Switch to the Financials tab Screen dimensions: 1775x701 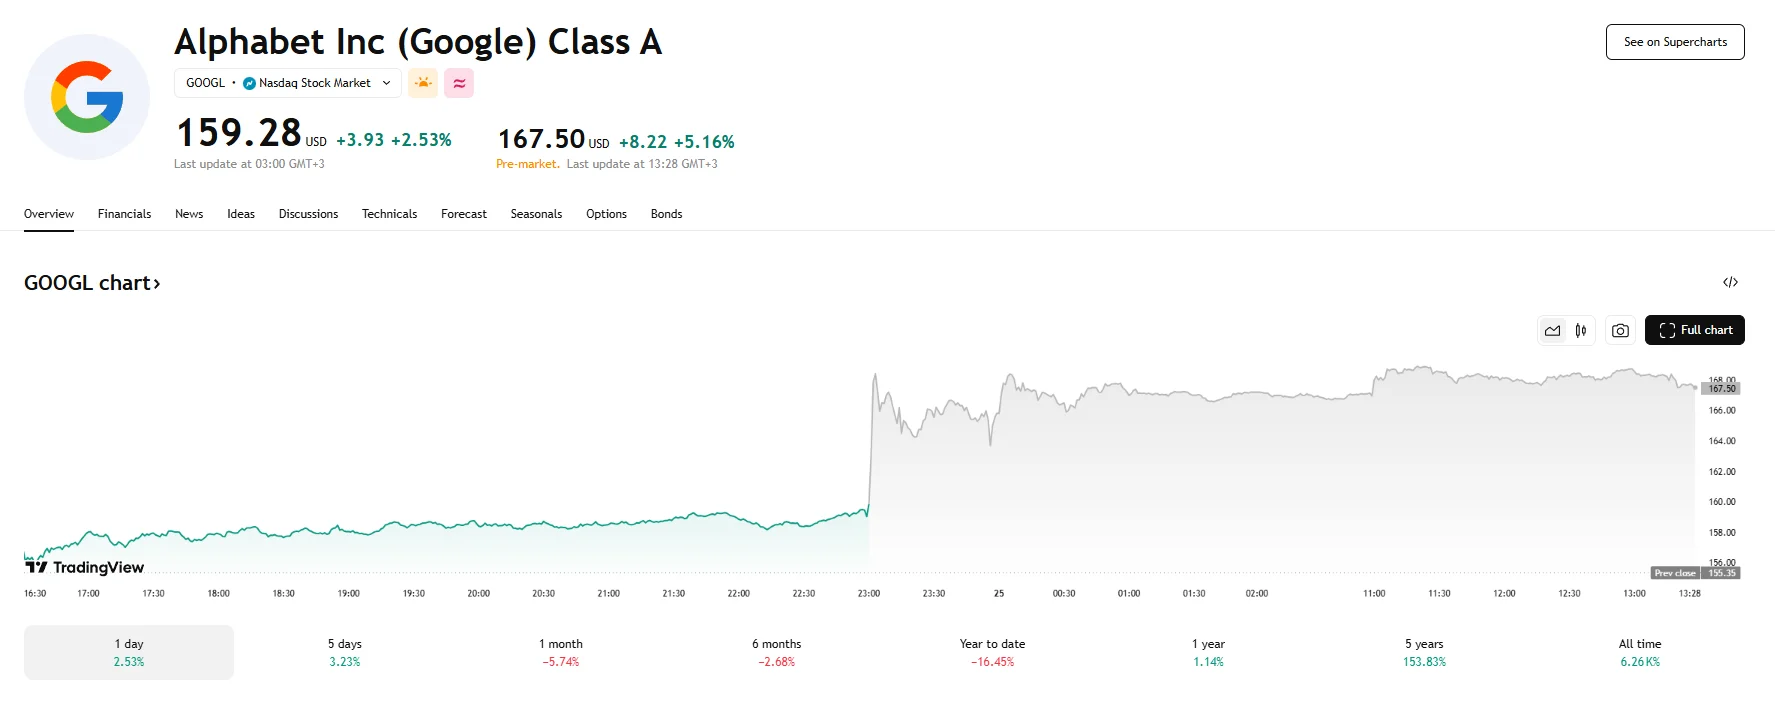pyautogui.click(x=124, y=213)
